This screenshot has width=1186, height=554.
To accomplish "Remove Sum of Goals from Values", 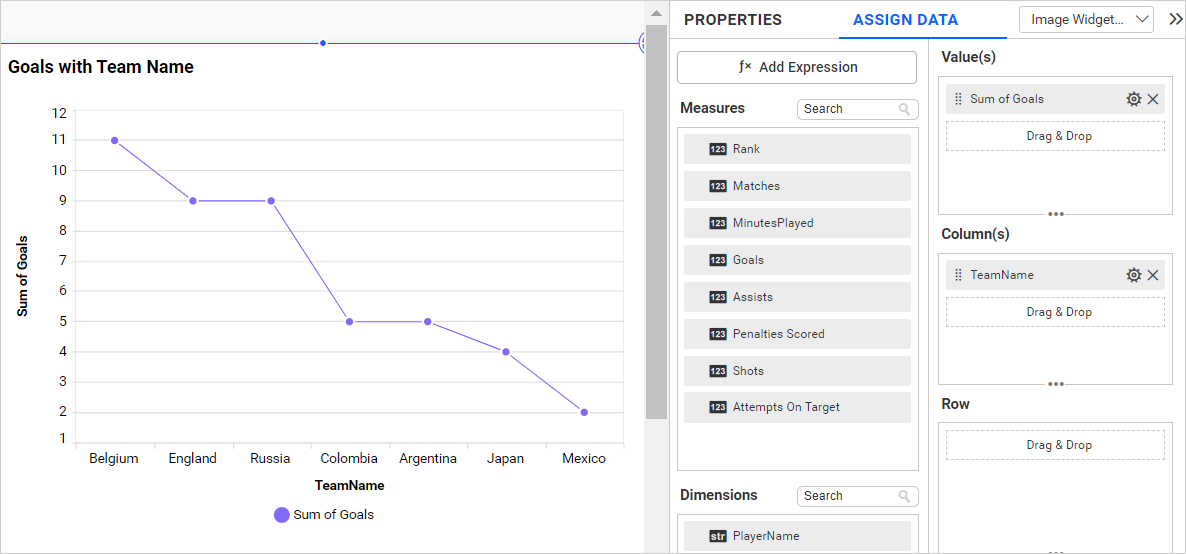I will click(1153, 99).
